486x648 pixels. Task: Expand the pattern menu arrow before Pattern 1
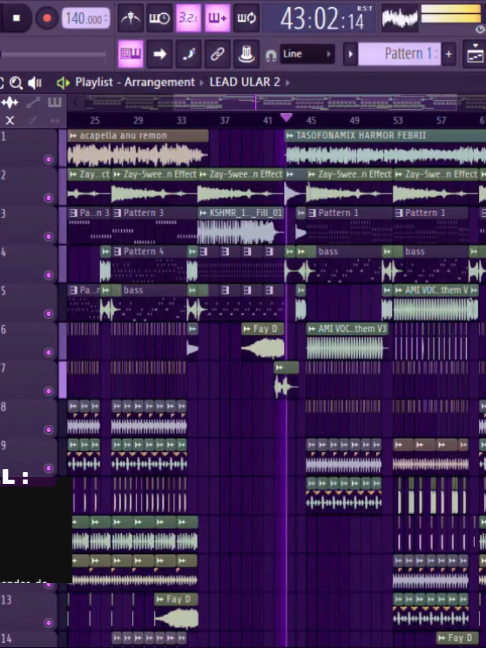[350, 54]
